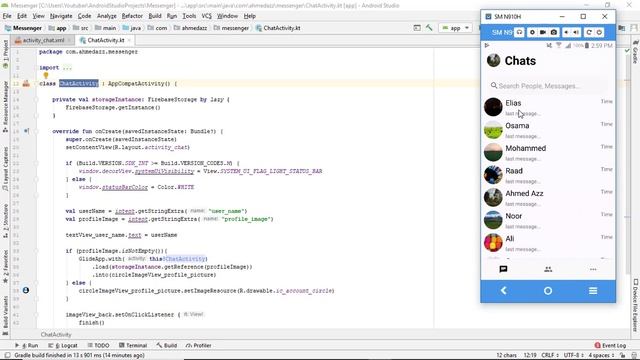Open the Structure side panel
This screenshot has width=640, height=360.
coord(5,221)
